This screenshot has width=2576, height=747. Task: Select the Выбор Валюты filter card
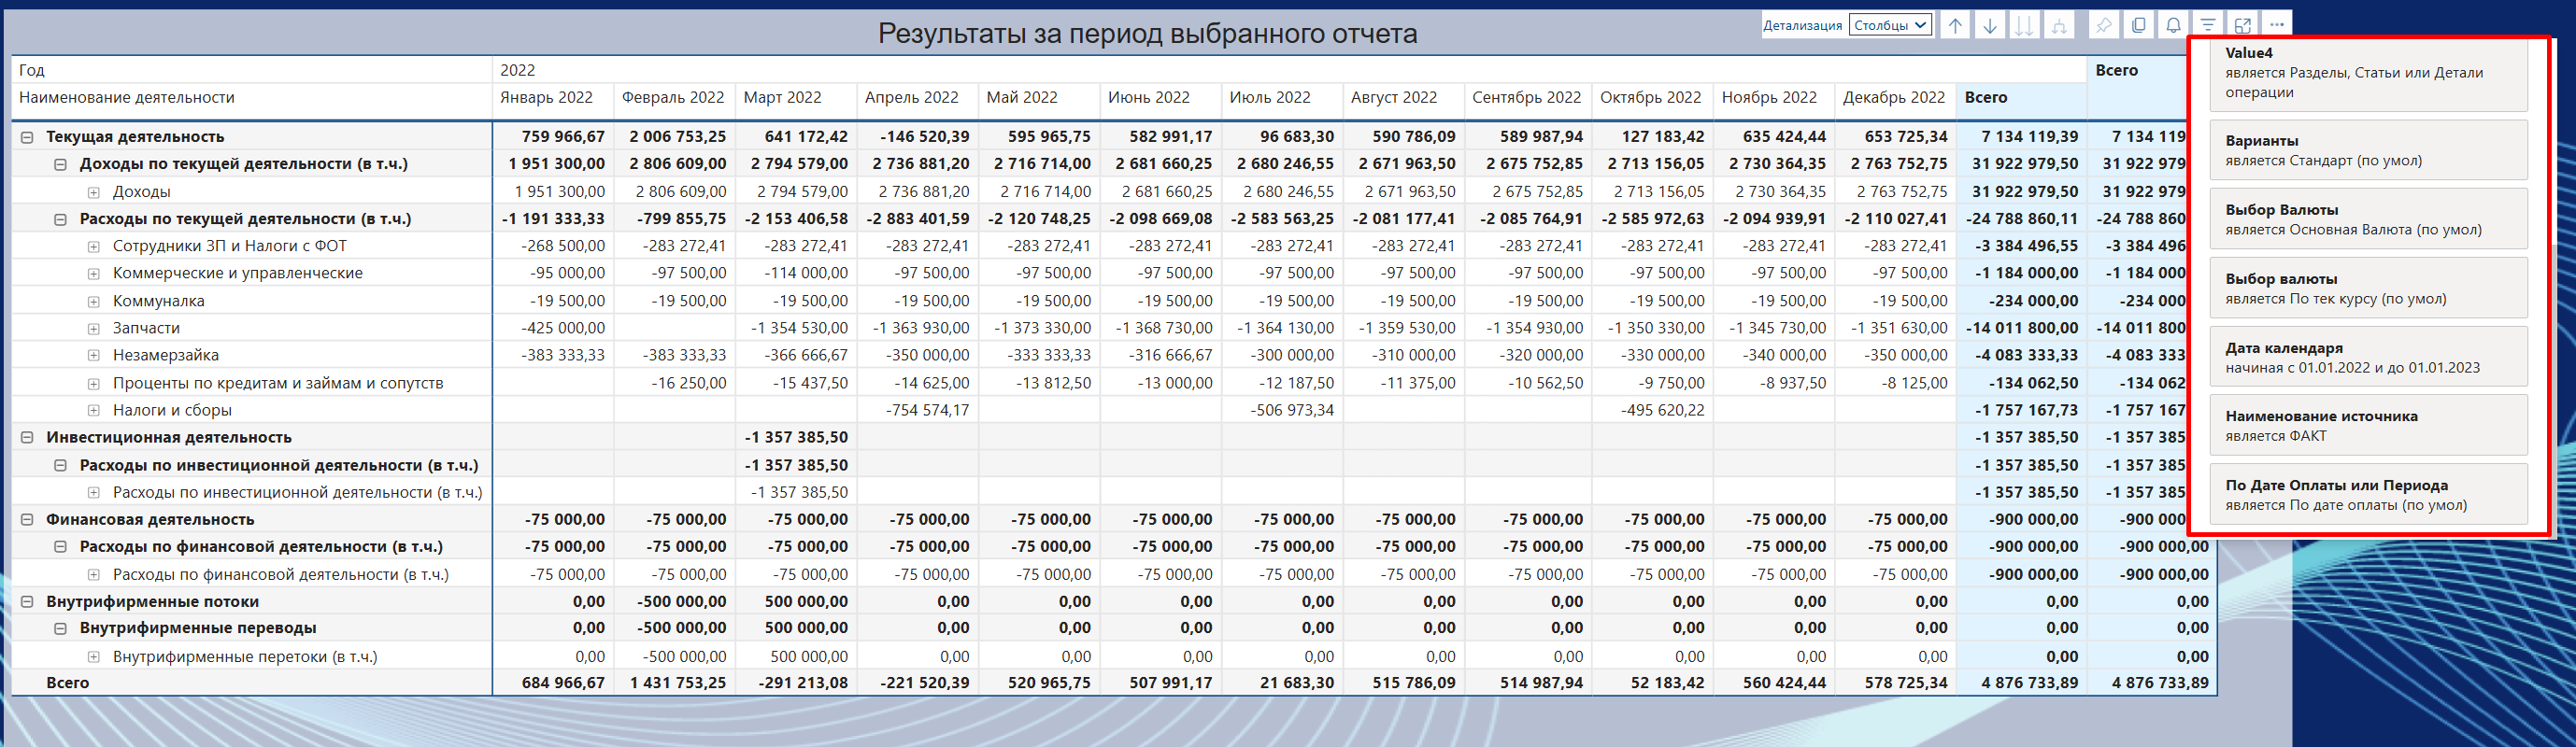(x=2368, y=219)
